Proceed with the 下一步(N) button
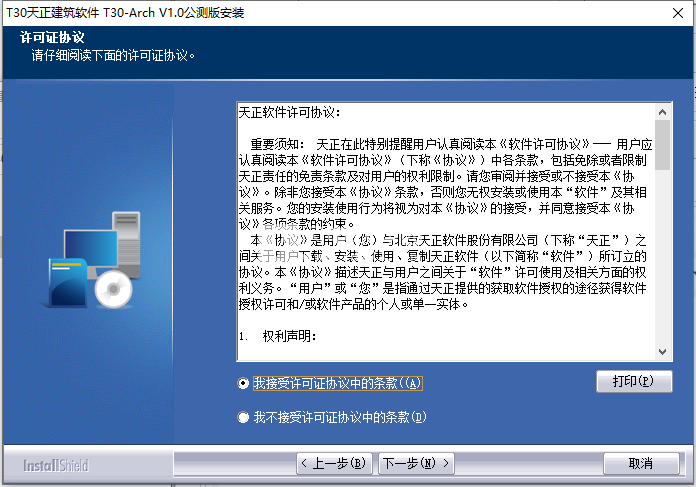The height and width of the screenshot is (487, 696). [415, 464]
